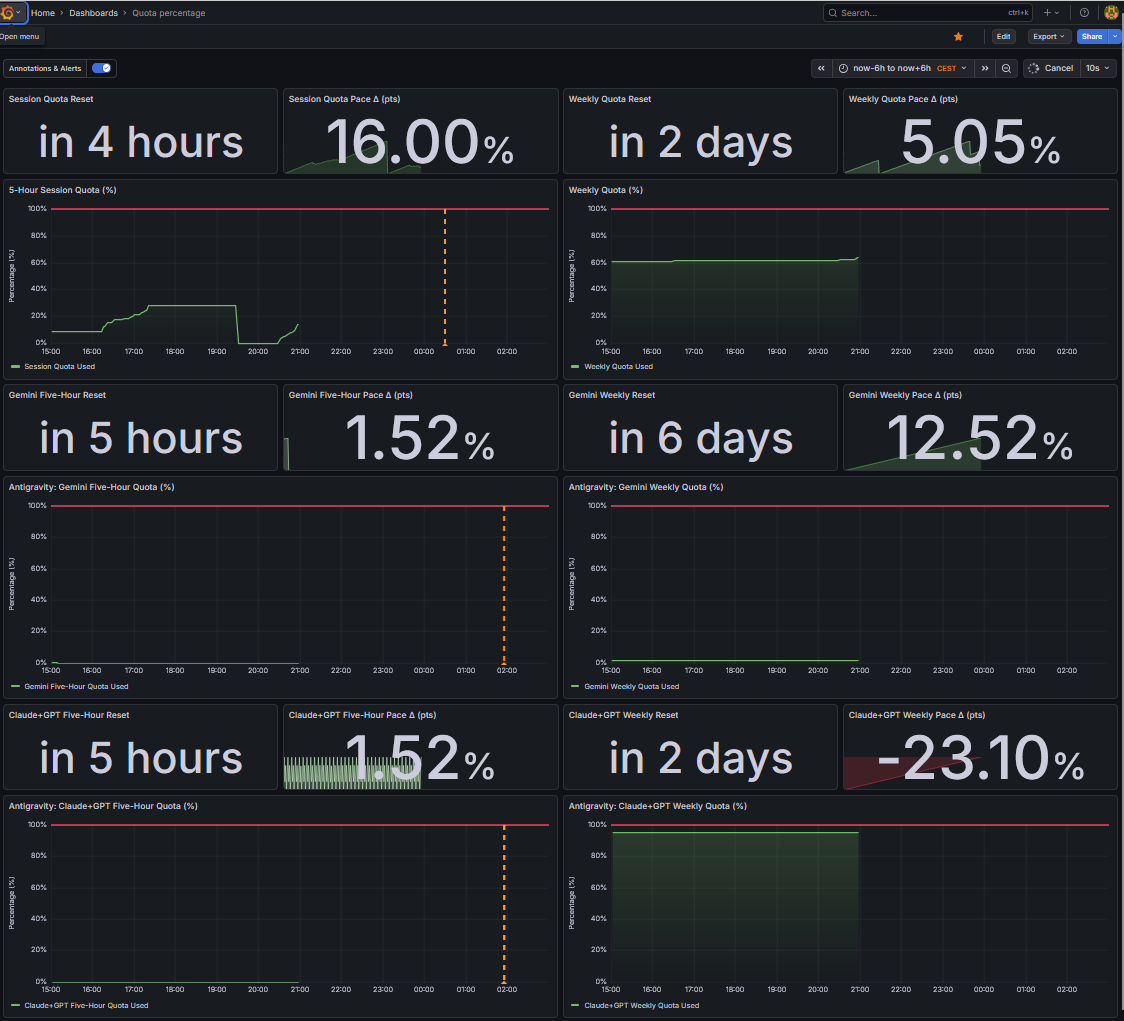Open the help question mark icon
This screenshot has height=1021, width=1124.
click(1084, 13)
